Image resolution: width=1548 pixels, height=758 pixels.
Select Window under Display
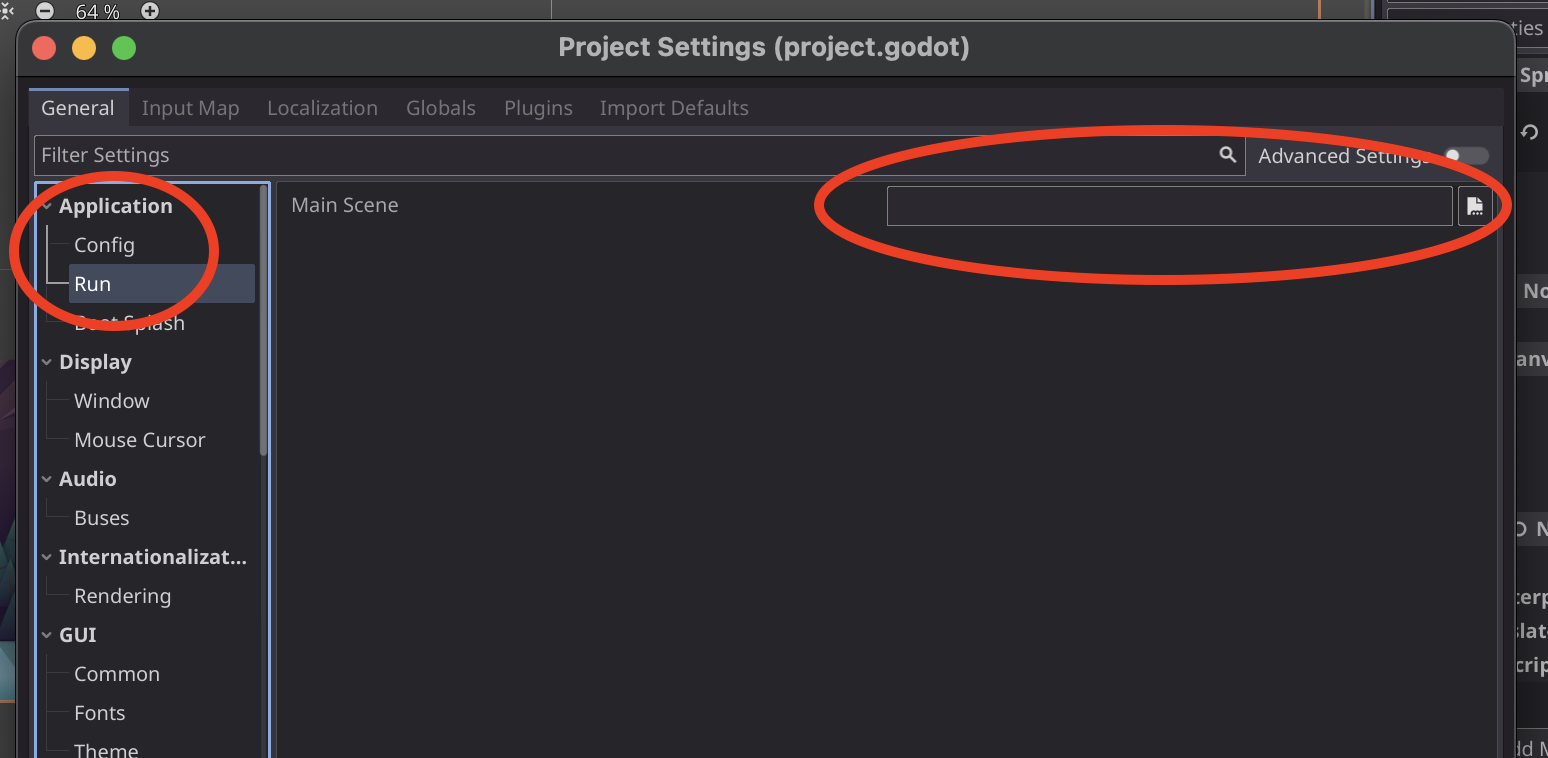111,400
